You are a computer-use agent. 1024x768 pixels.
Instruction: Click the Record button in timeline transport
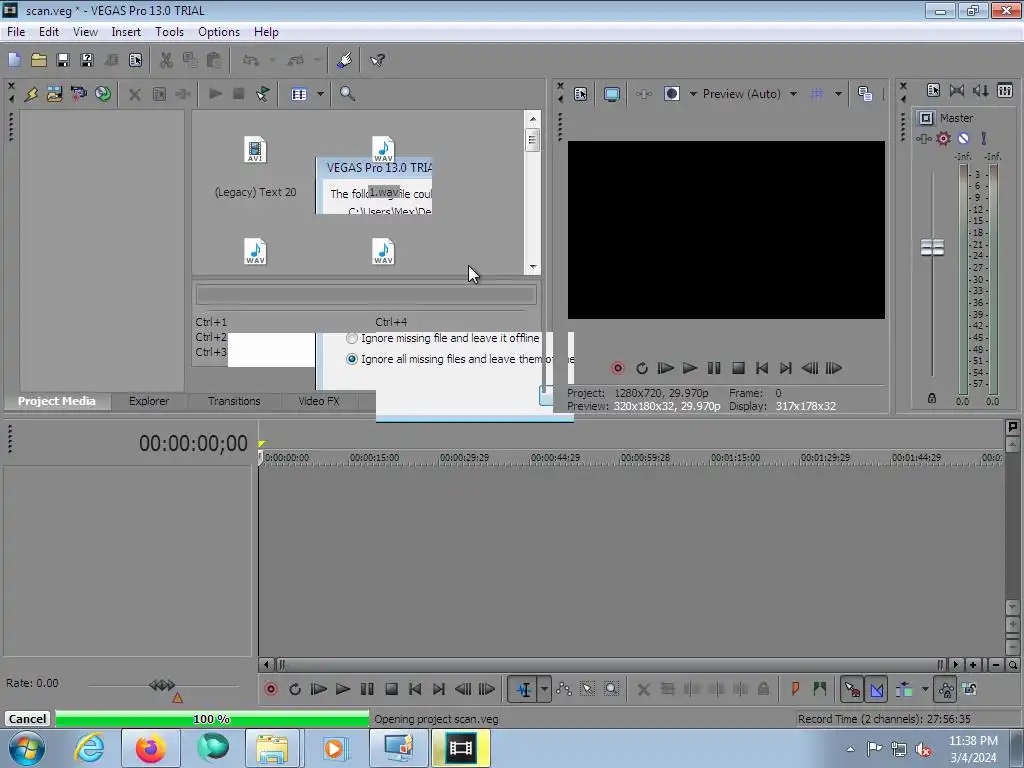[x=270, y=689]
